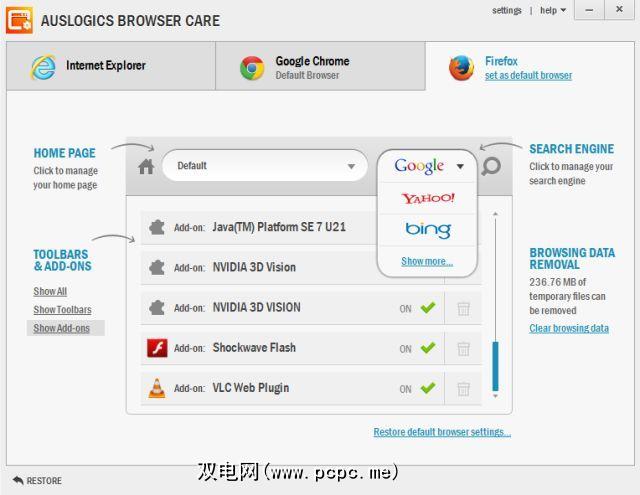
Task: Select the VLC Web Plugin row text
Action: pyautogui.click(x=251, y=388)
